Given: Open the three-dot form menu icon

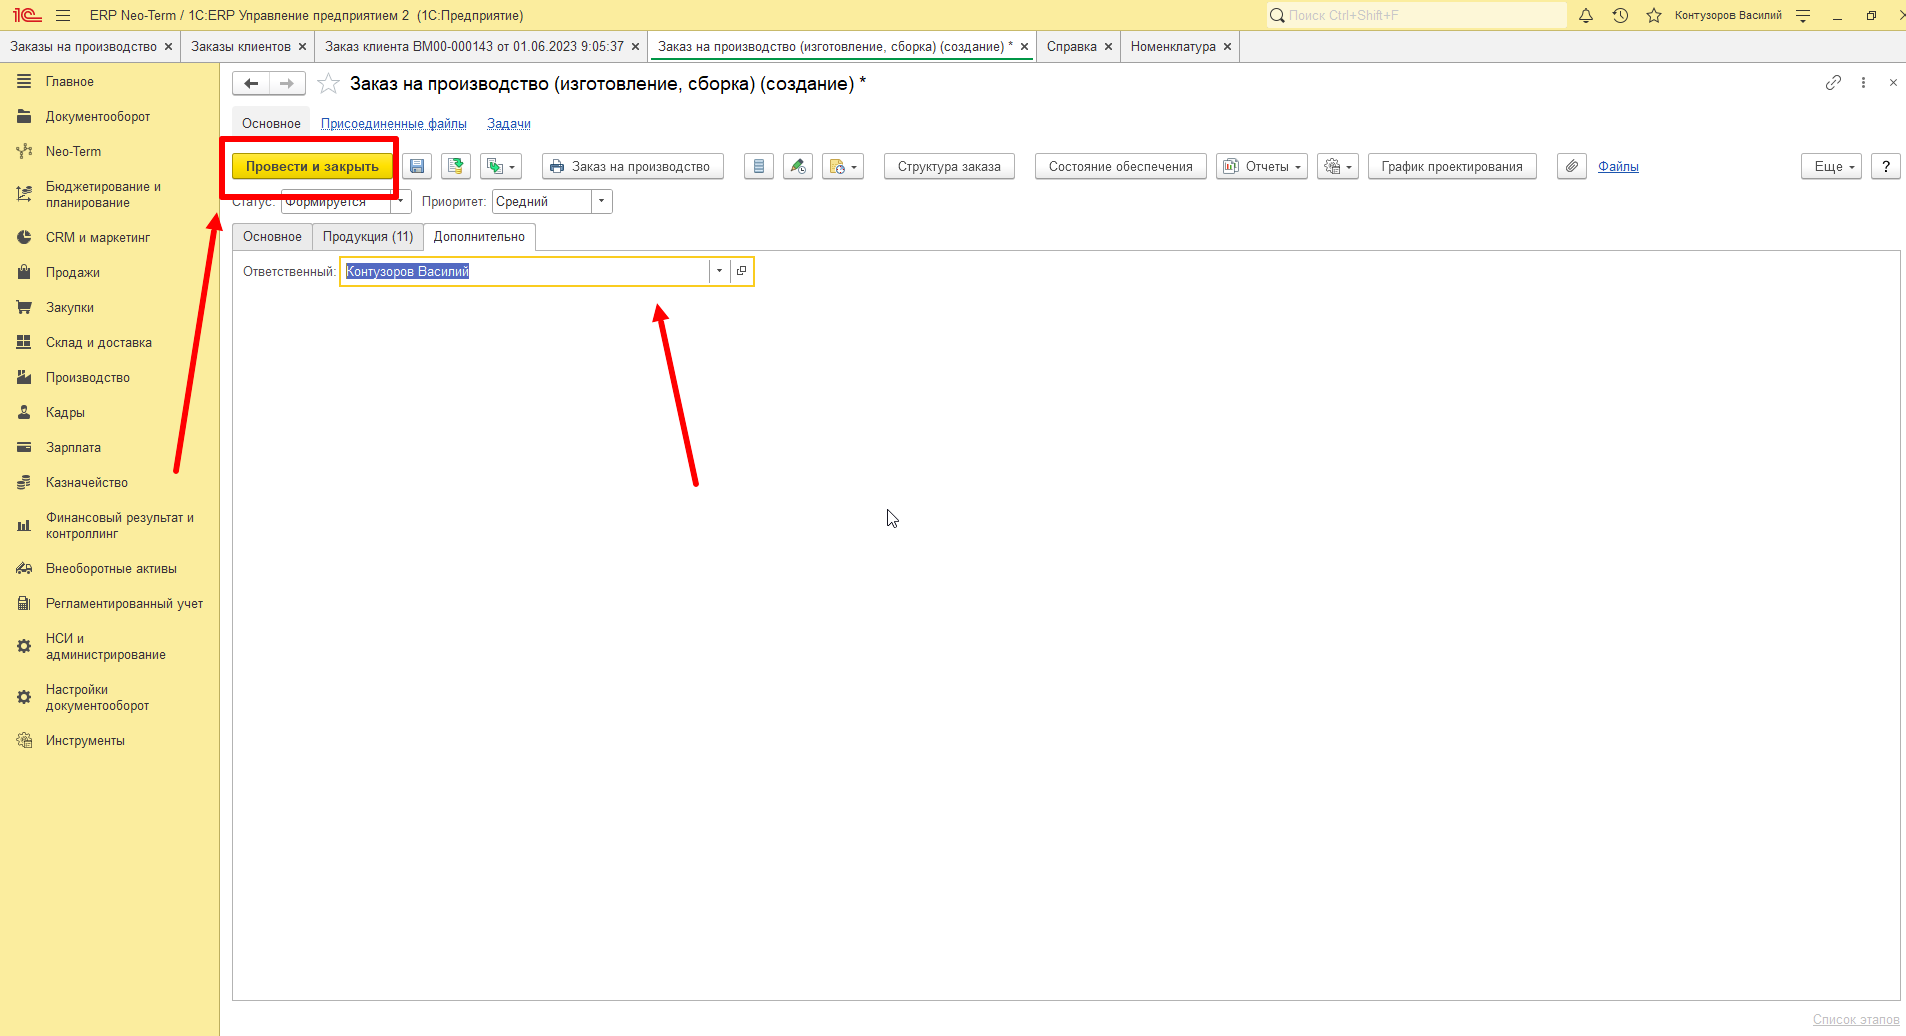Looking at the screenshot, I should point(1863,83).
